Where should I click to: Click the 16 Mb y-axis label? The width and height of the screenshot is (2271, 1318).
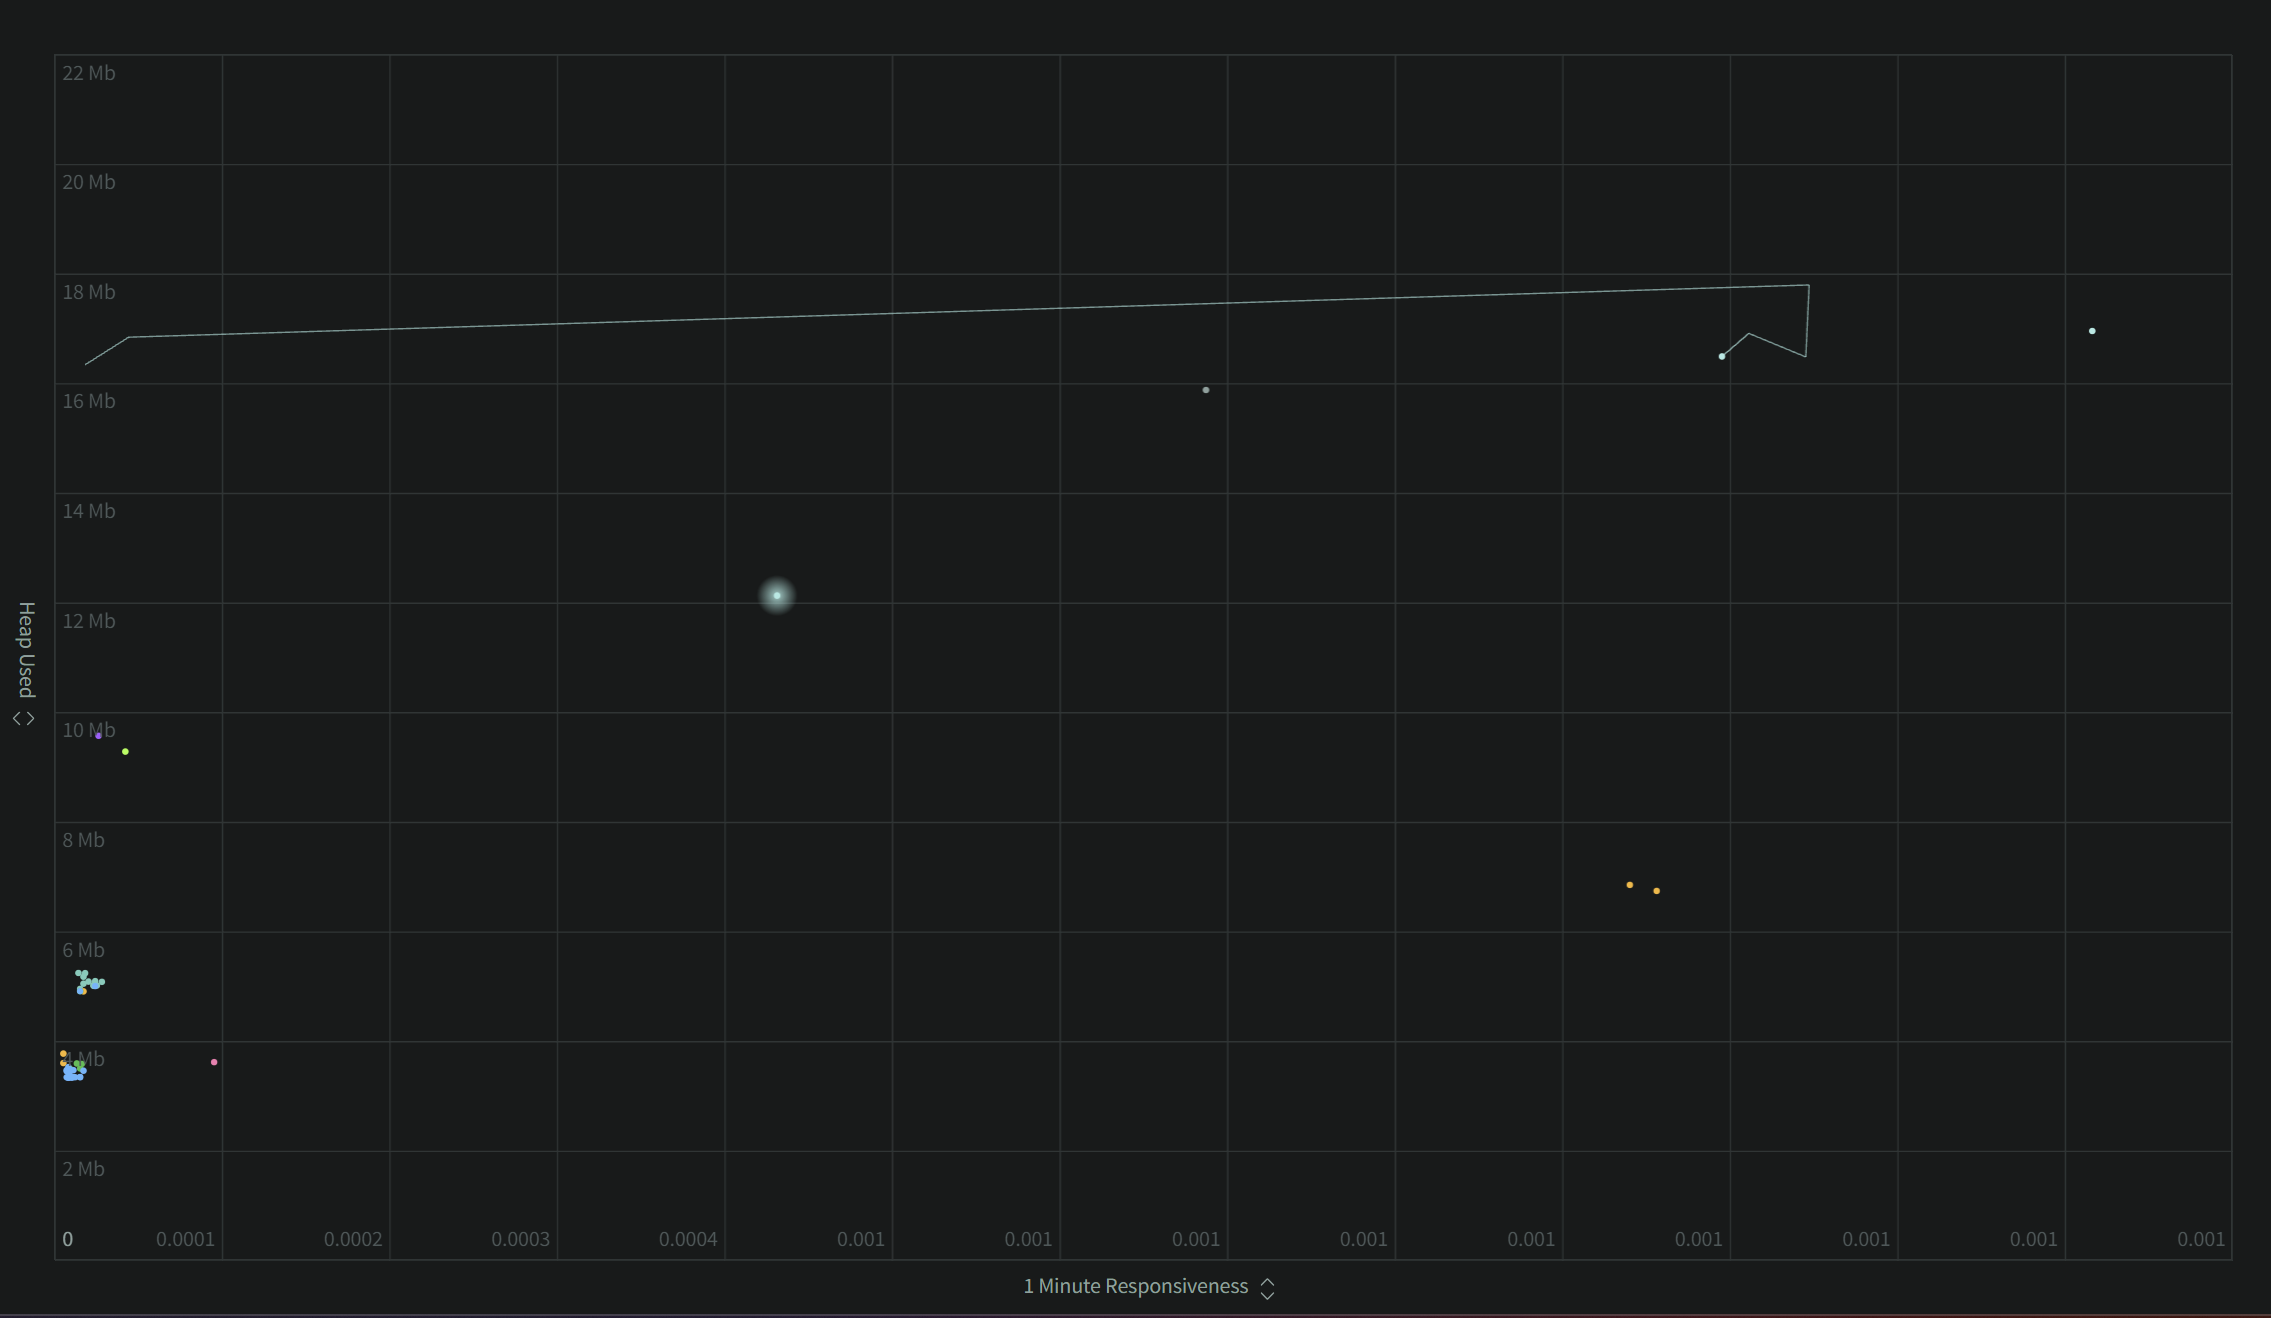(x=89, y=401)
